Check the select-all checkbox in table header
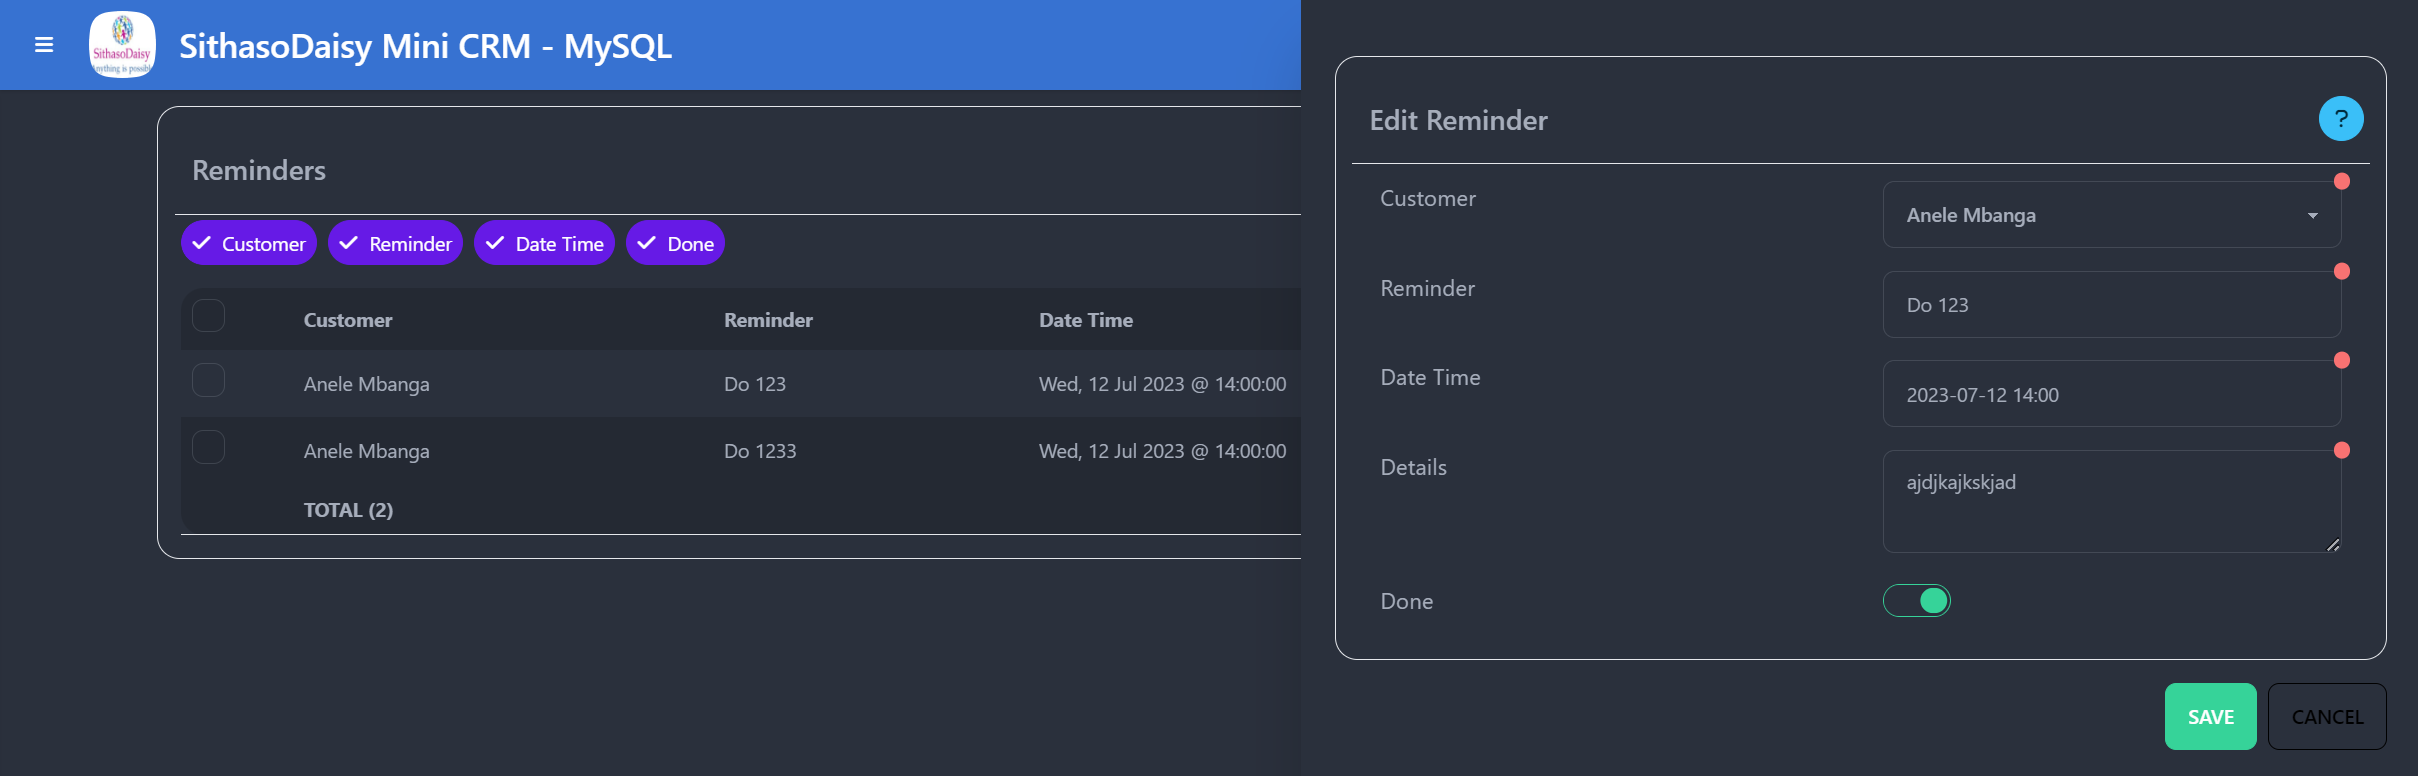This screenshot has height=776, width=2418. (208, 316)
